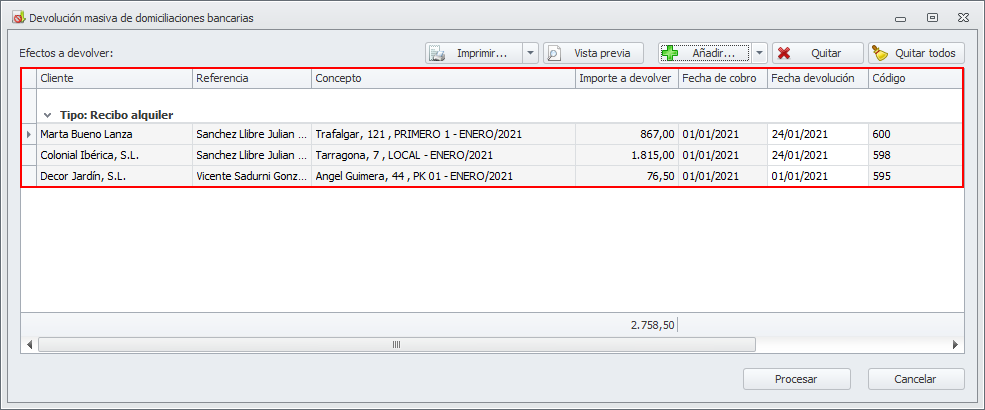Open the Añadir dropdown arrow
This screenshot has width=985, height=410.
click(x=759, y=53)
